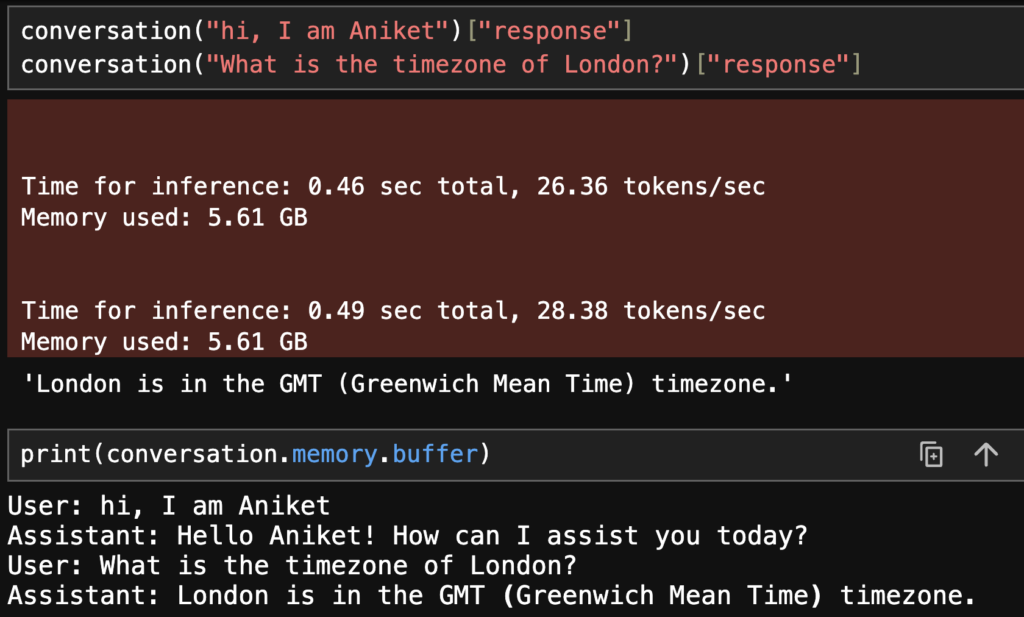This screenshot has height=617, width=1024.
Task: Click the quoted 'London is in the GMT' result
Action: pyautogui.click(x=408, y=384)
